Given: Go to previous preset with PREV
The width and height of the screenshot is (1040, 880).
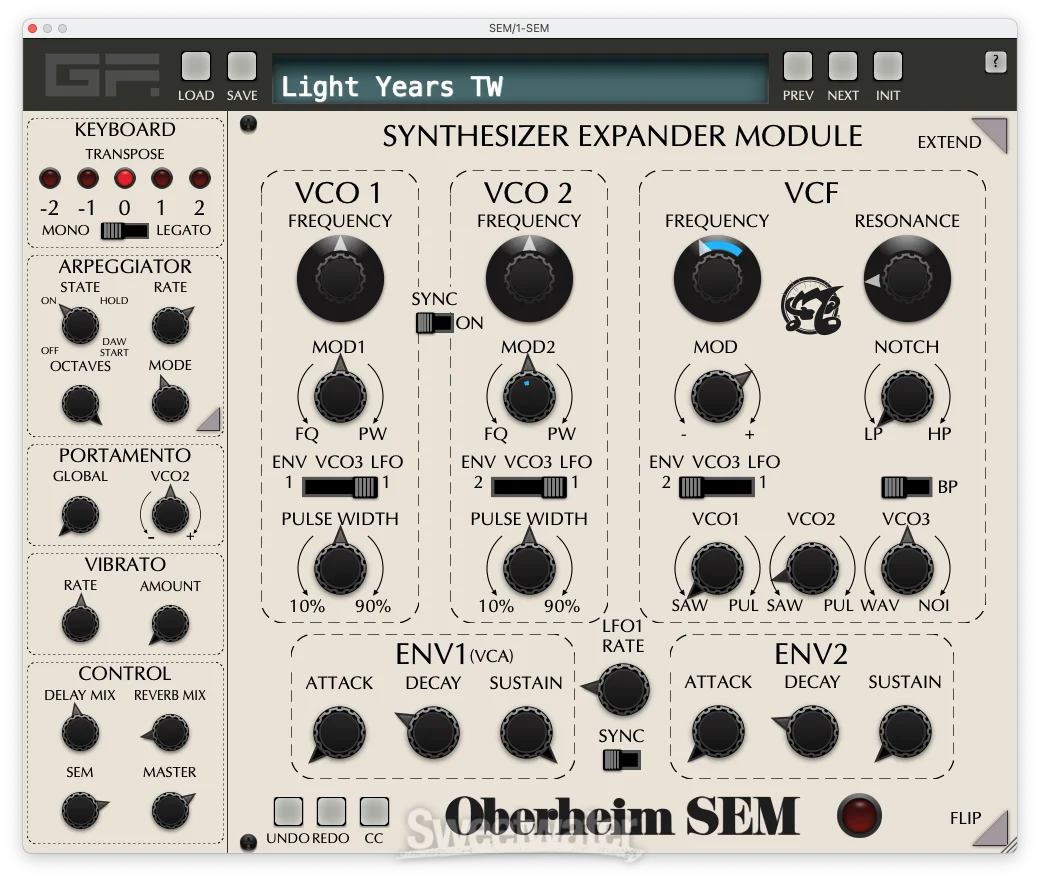Looking at the screenshot, I should pos(797,68).
